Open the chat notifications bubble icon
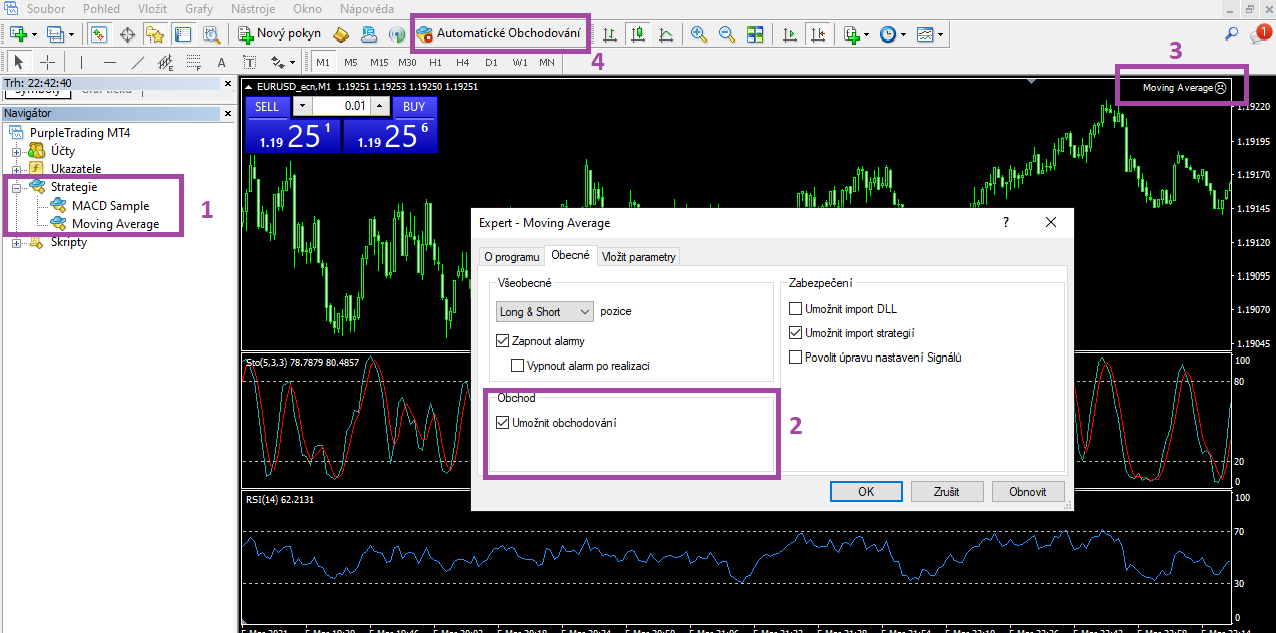 coord(1260,34)
